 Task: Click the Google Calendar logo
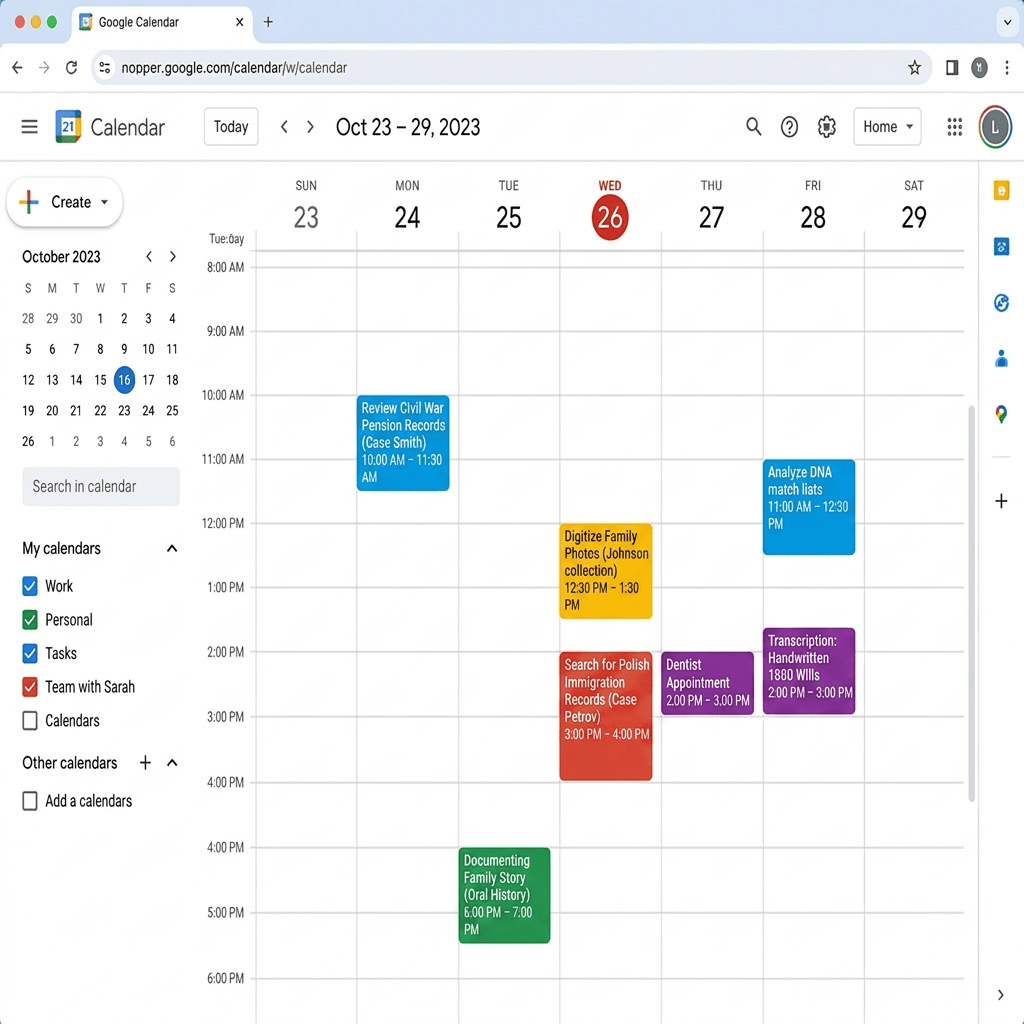[x=68, y=127]
